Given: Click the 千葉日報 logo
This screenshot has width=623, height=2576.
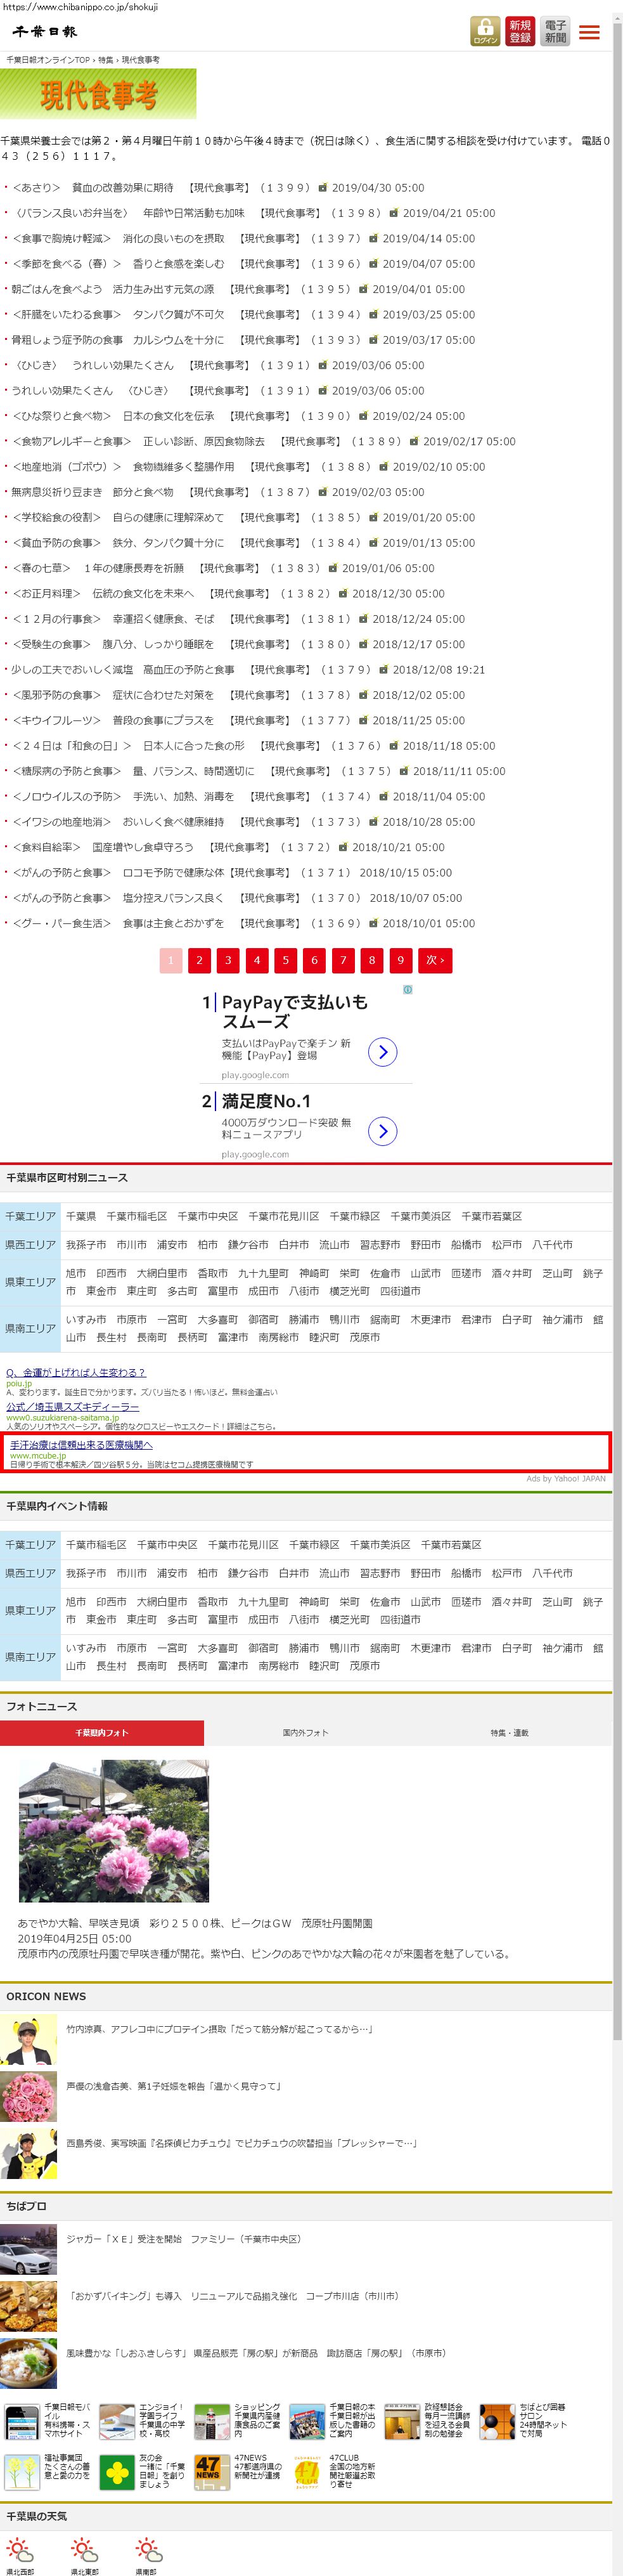Looking at the screenshot, I should point(44,32).
